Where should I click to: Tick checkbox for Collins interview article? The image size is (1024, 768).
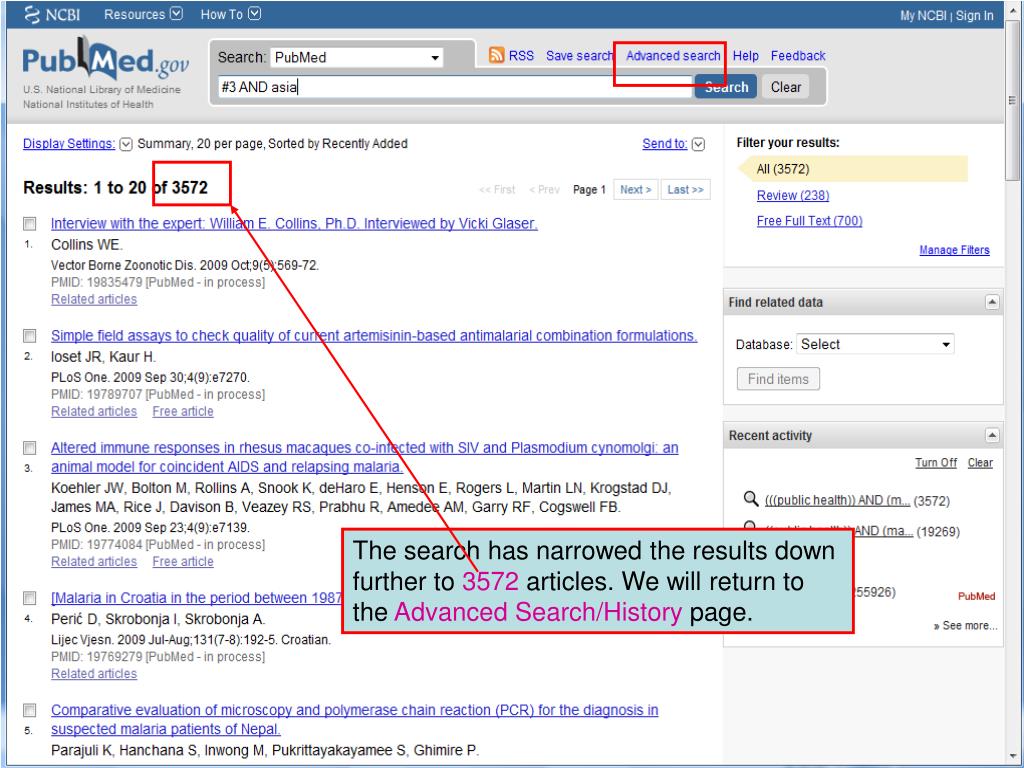point(29,224)
